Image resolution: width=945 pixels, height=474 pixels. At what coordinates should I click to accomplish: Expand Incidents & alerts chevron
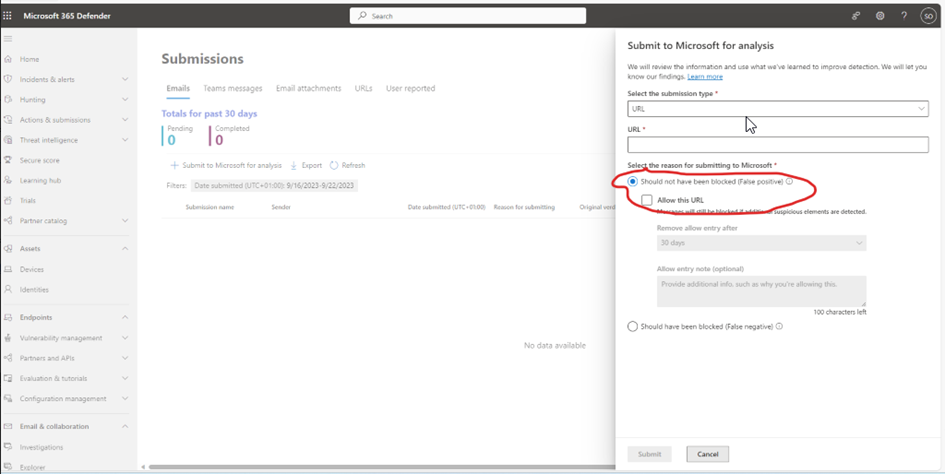(x=125, y=79)
